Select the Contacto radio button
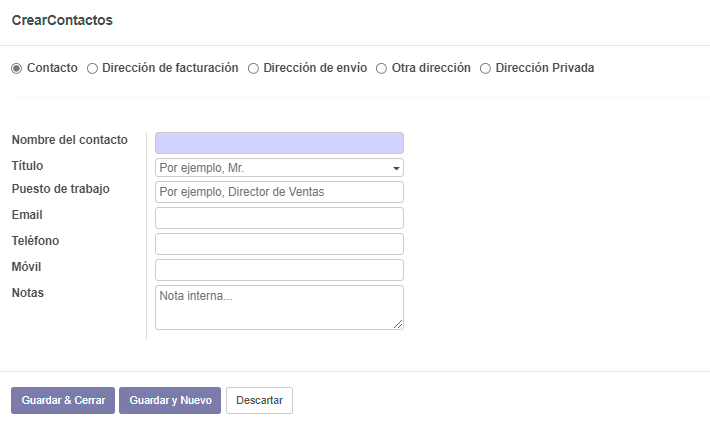The height and width of the screenshot is (427, 710). point(16,68)
